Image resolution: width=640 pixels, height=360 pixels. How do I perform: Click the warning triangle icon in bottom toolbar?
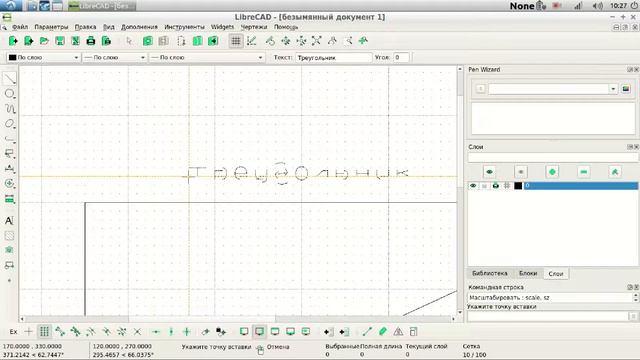[398, 332]
